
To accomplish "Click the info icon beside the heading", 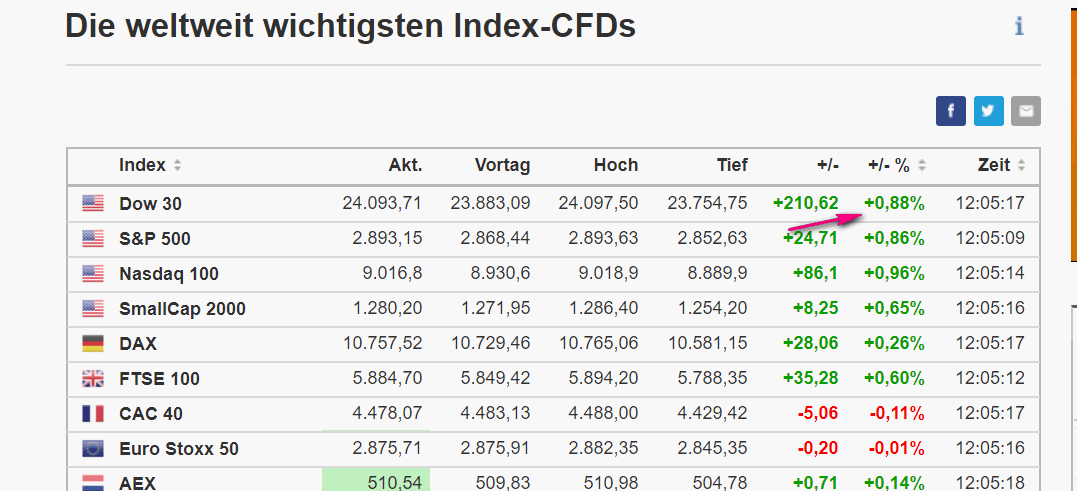I will pyautogui.click(x=1019, y=27).
